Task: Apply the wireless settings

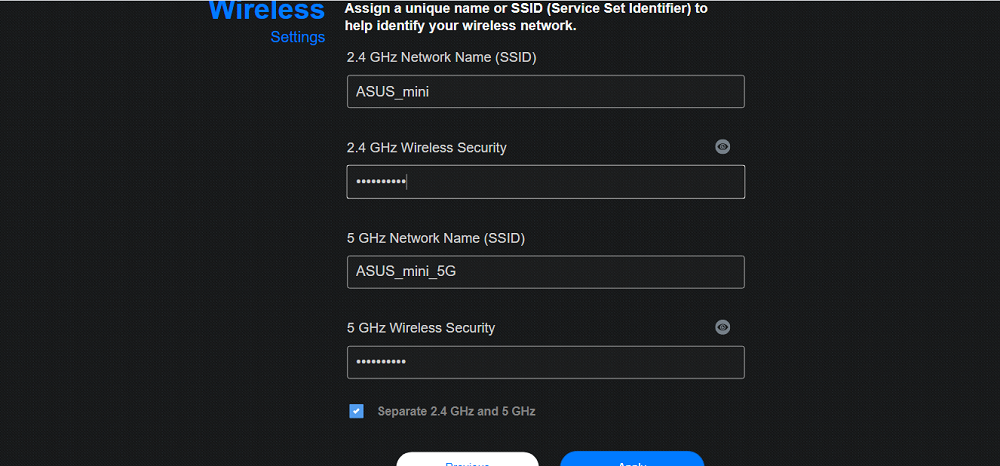Action: (632, 459)
